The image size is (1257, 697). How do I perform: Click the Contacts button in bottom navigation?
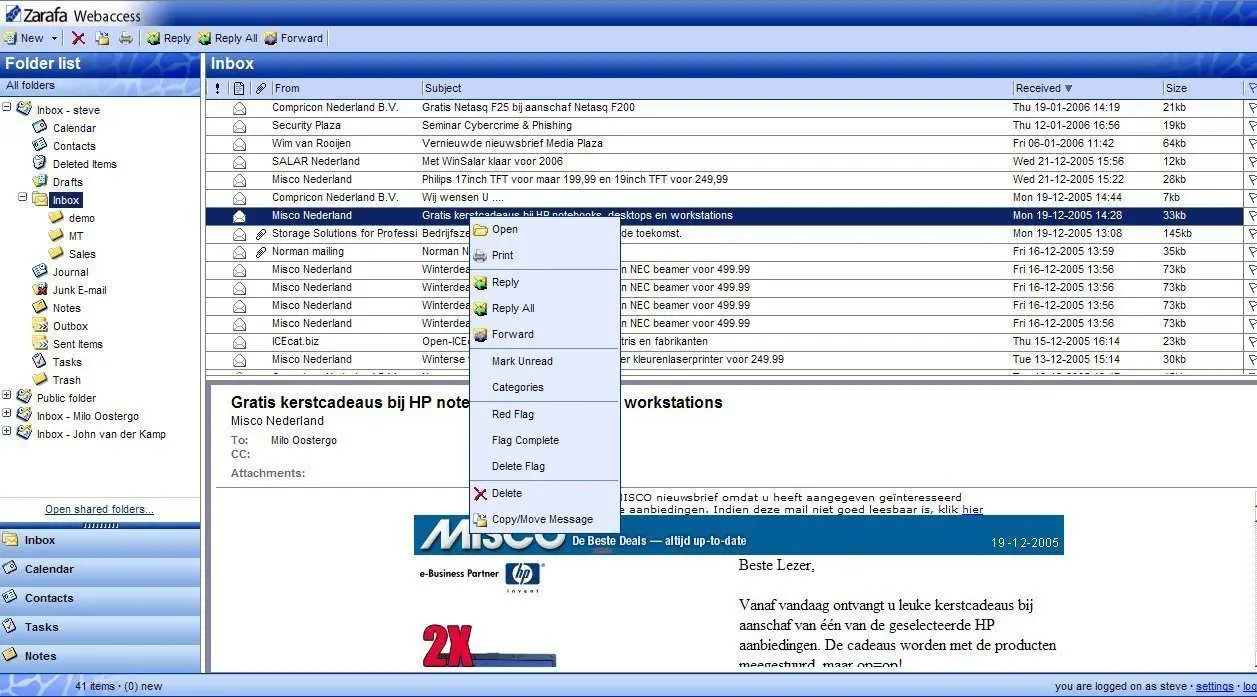click(100, 598)
